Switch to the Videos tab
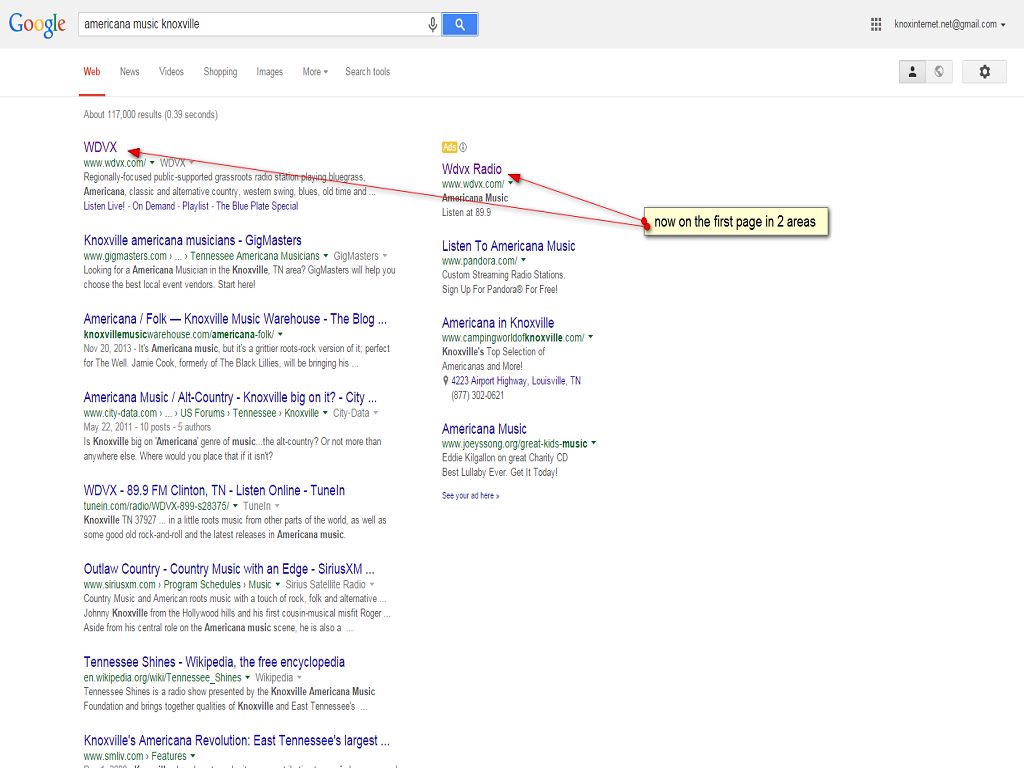 click(x=171, y=71)
